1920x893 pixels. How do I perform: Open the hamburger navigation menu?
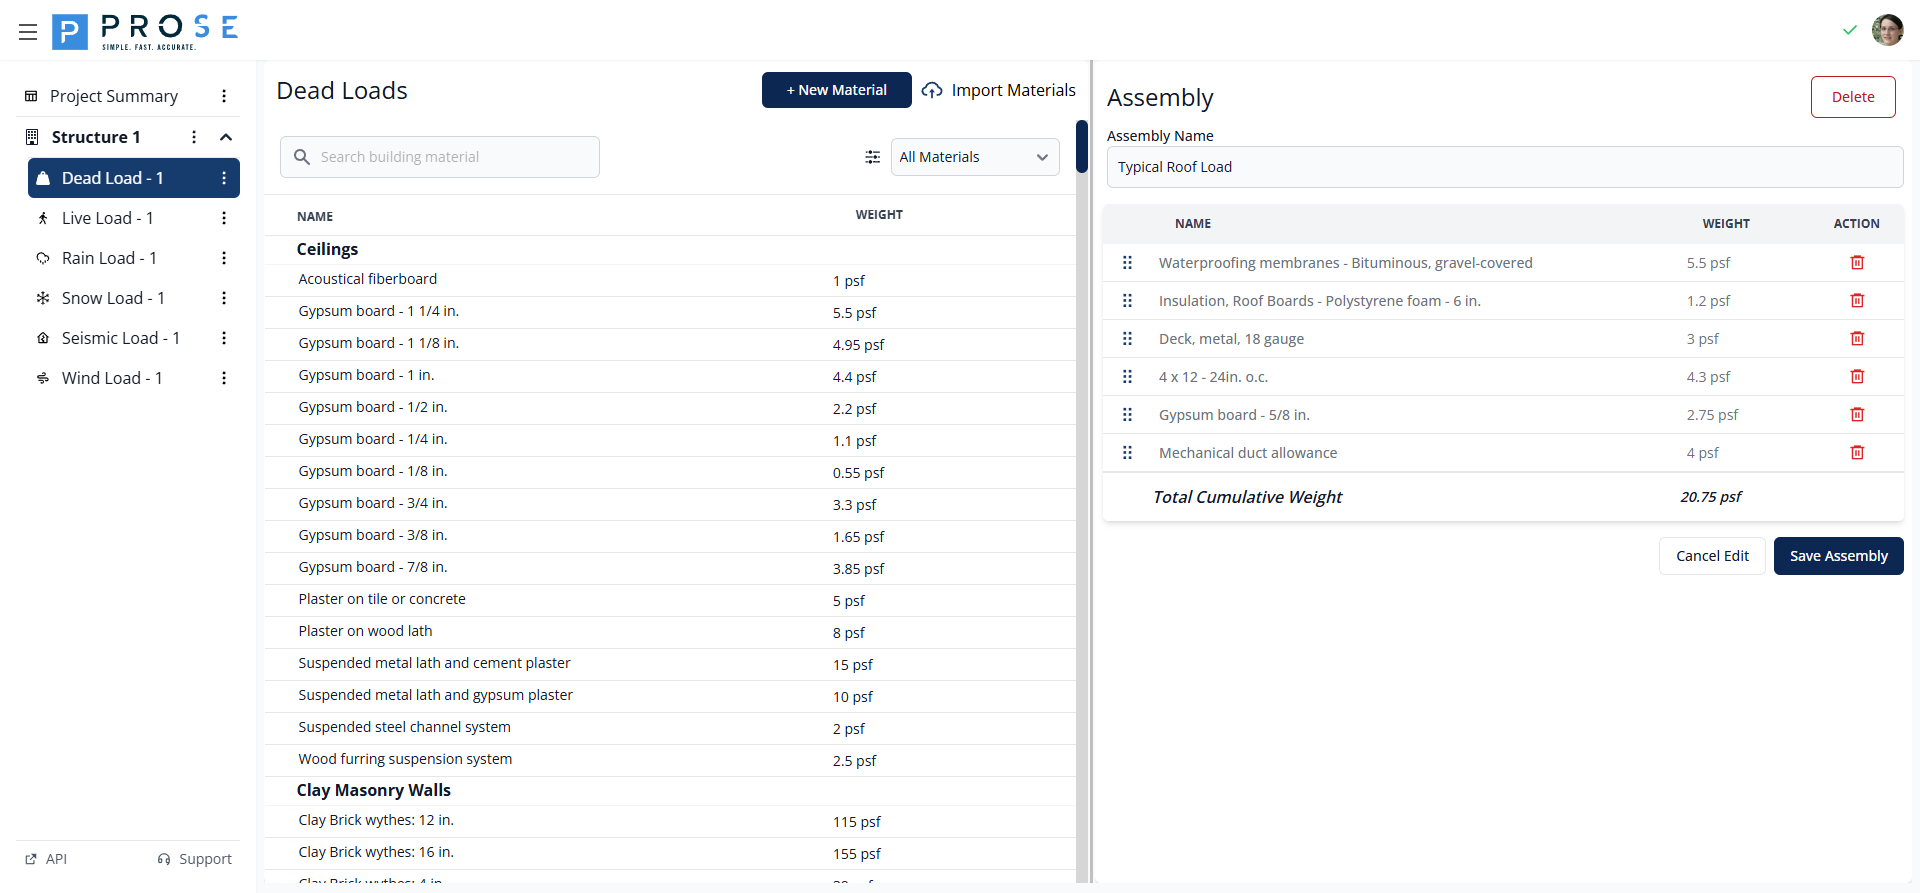tap(28, 32)
